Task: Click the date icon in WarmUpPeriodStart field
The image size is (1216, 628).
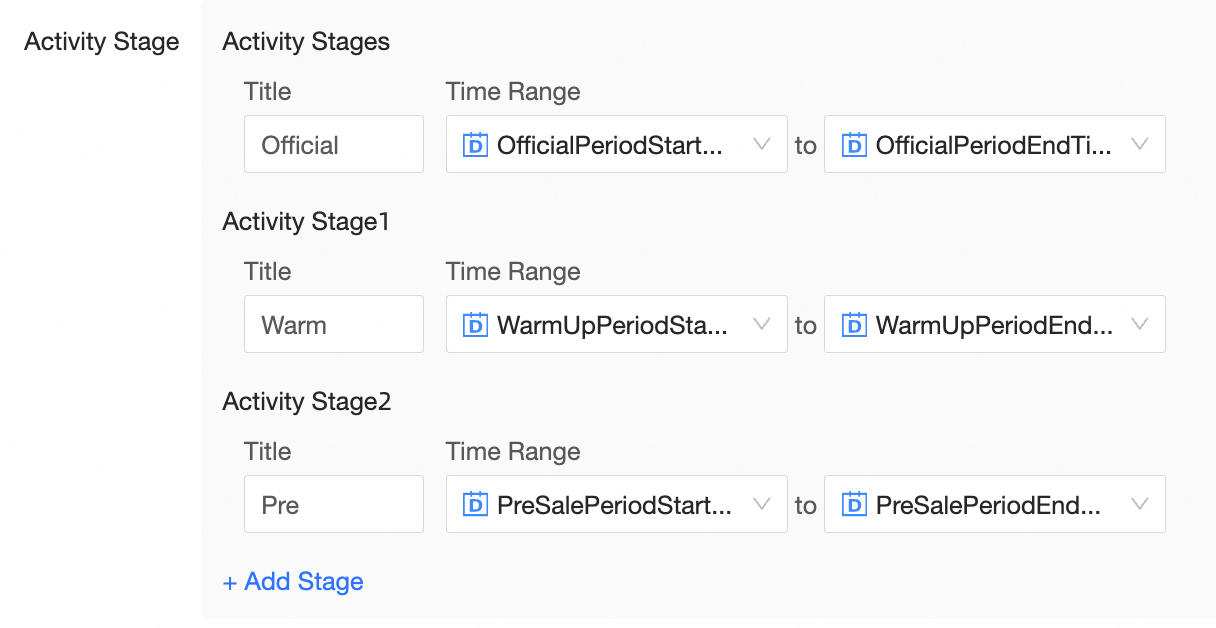Action: pyautogui.click(x=474, y=325)
